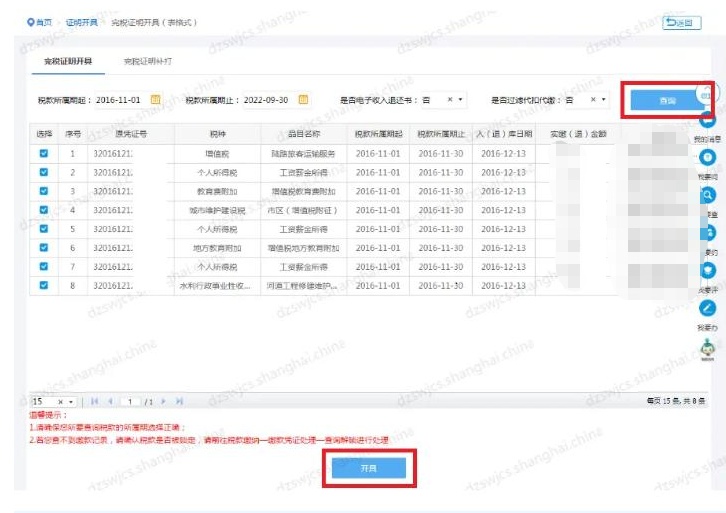726x513 pixels.
Task: Expand the 是否电子收入退还书 dropdown
Action: 460,100
